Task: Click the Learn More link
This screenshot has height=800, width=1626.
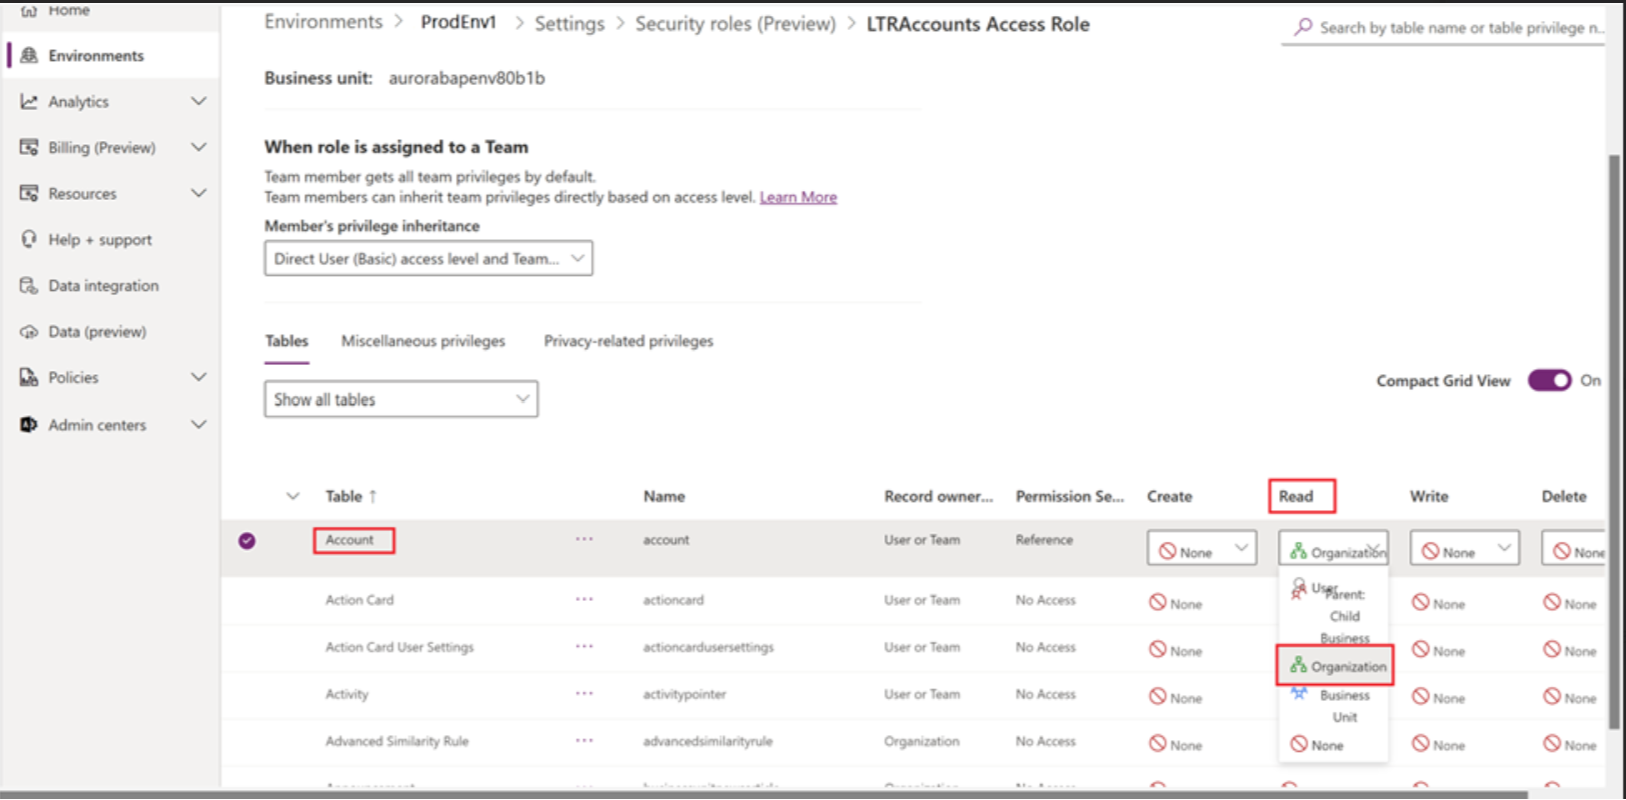Action: click(798, 198)
